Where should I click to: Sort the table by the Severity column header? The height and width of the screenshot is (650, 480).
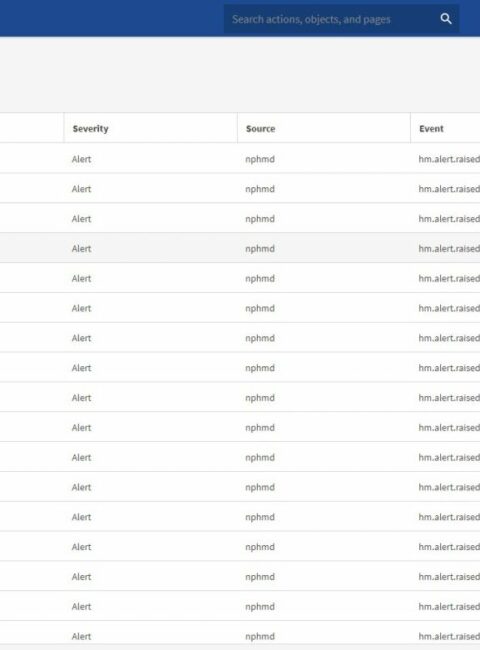coord(90,129)
